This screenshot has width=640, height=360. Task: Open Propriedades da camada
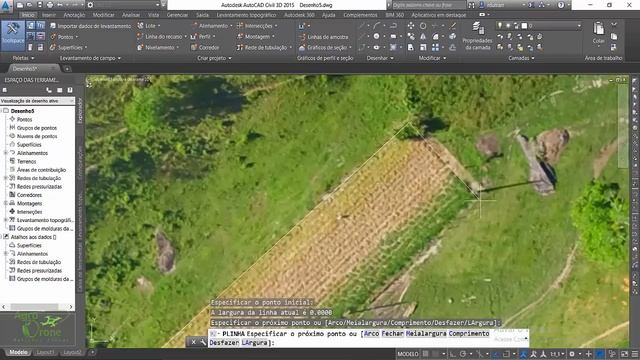coord(477,36)
